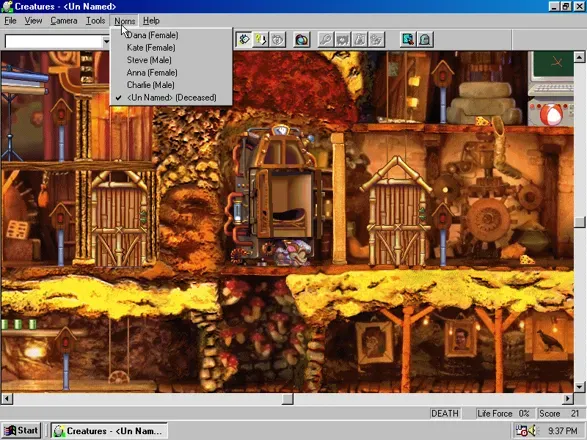Click the greyed-out key toolbar icon
587x440 pixels.
point(326,39)
